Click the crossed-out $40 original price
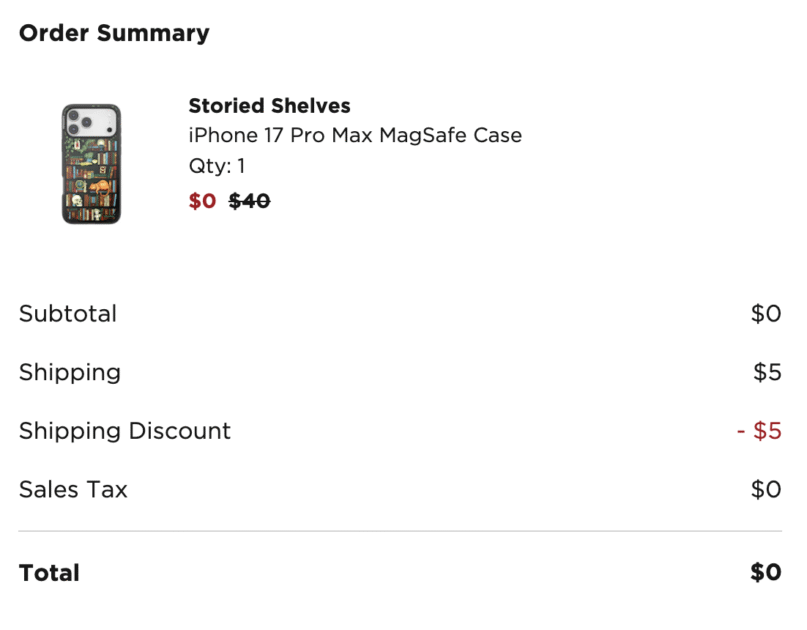This screenshot has height=630, width=807. (250, 201)
